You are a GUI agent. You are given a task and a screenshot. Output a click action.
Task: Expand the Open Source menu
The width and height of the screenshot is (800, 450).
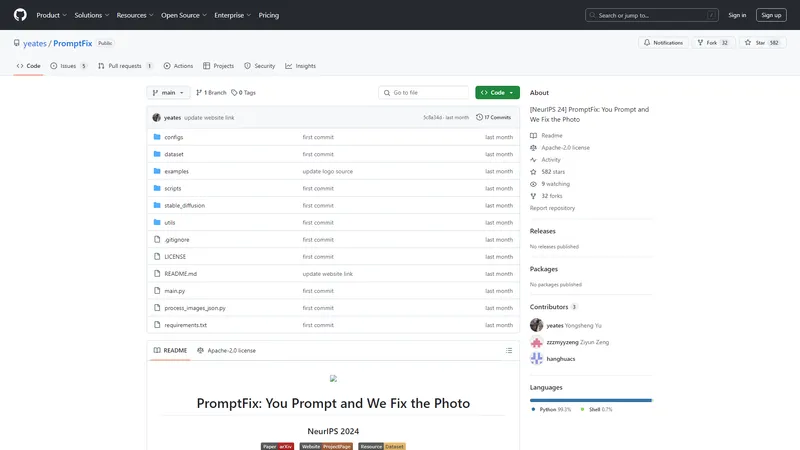(x=184, y=15)
